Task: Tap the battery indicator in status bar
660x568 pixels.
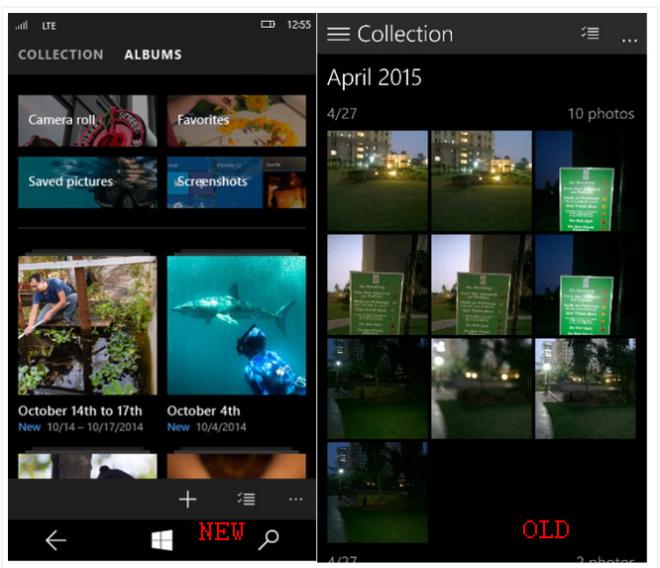Action: pos(268,24)
